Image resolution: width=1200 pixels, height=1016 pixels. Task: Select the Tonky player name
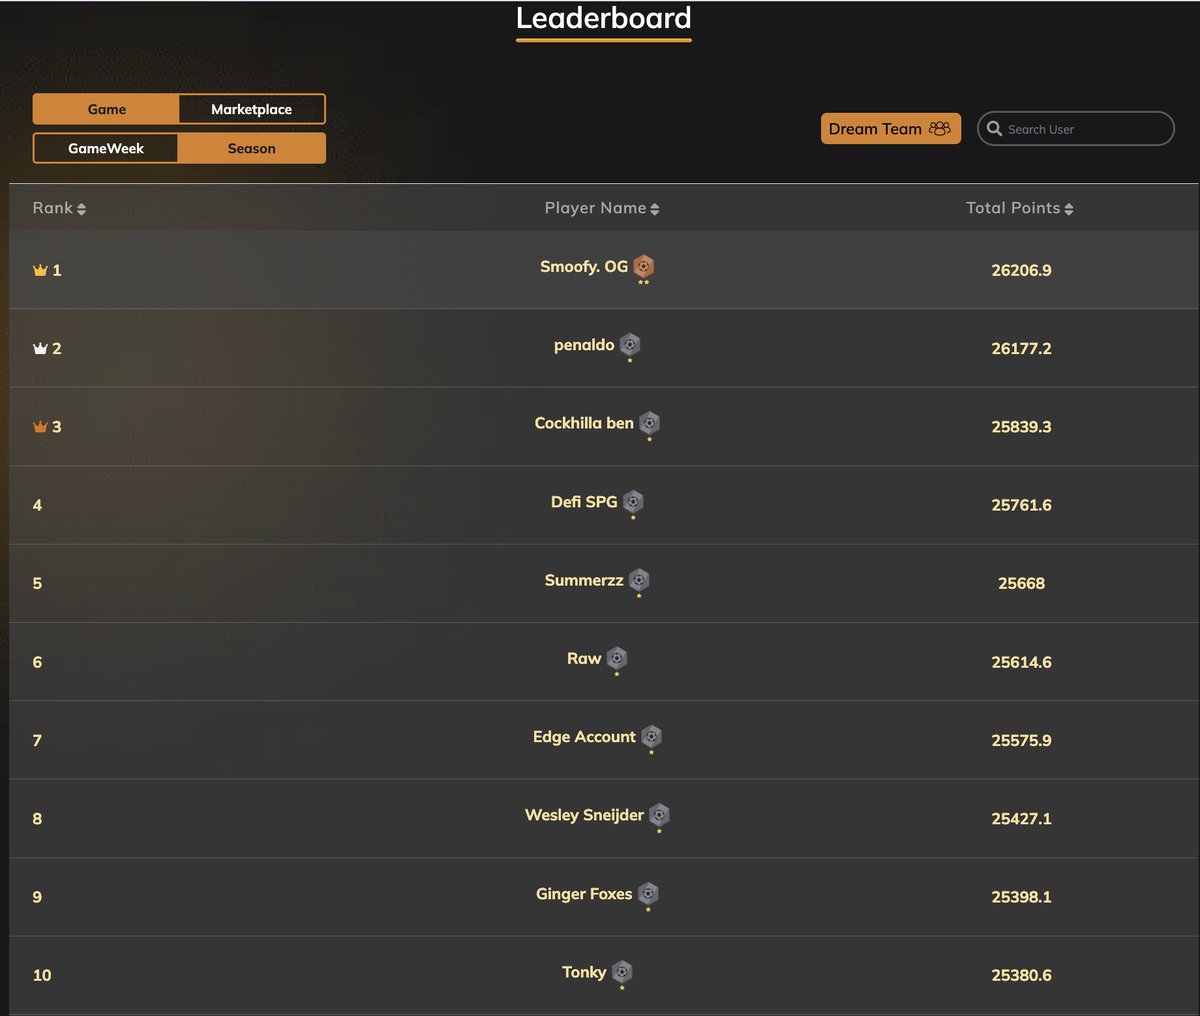point(584,972)
